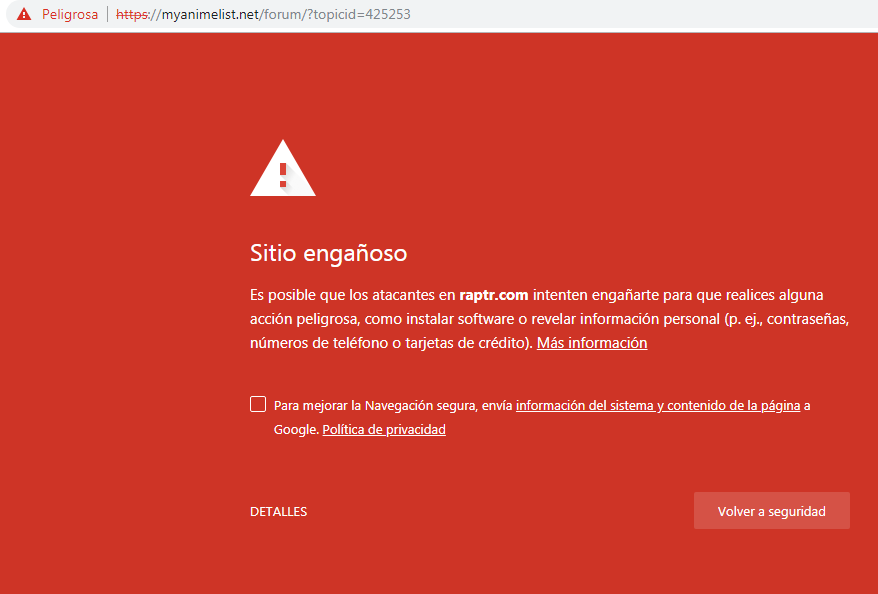Expand DETALLES to view more warning information
This screenshot has height=594, width=878.
pyautogui.click(x=277, y=511)
